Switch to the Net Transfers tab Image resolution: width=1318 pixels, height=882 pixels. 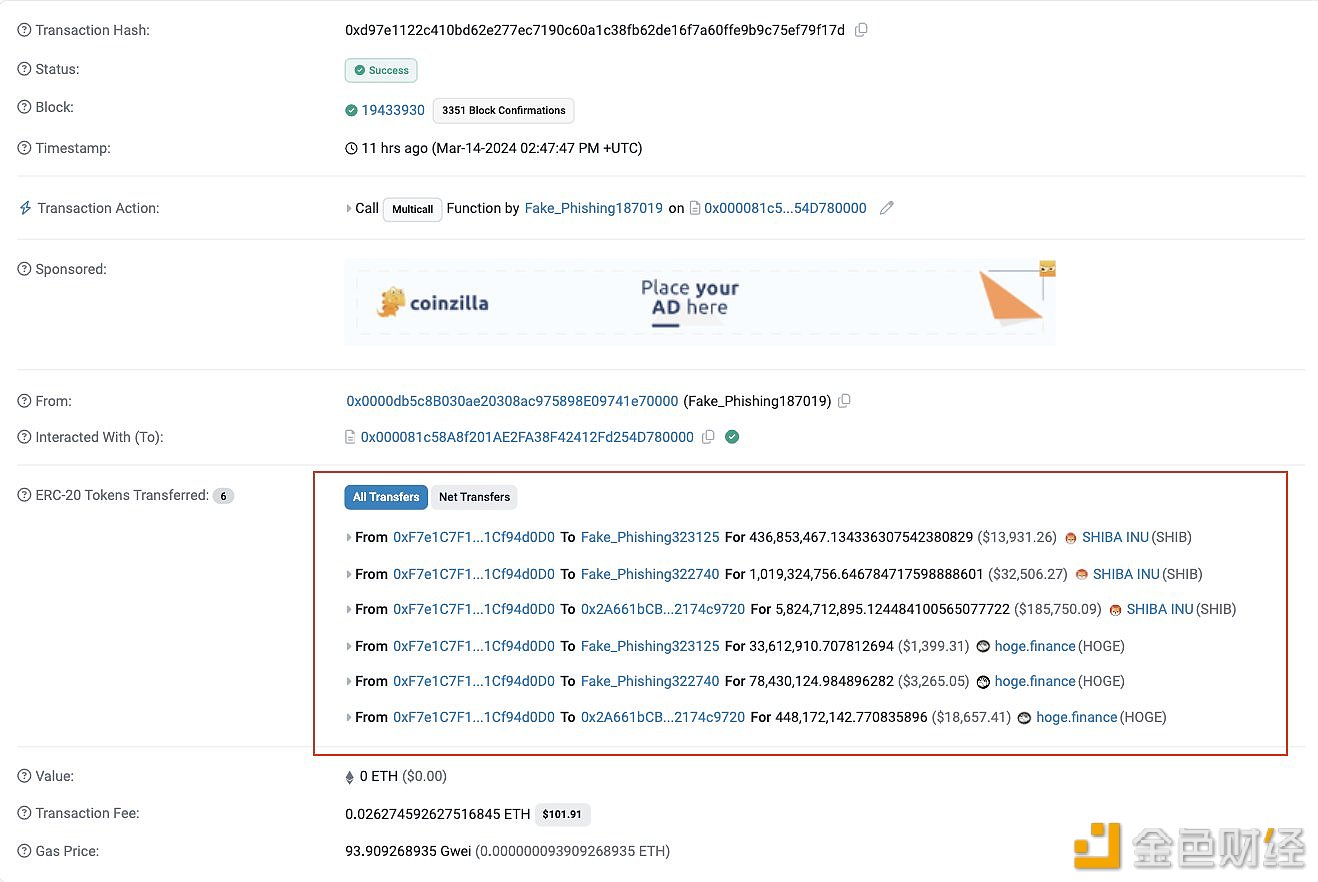(474, 497)
